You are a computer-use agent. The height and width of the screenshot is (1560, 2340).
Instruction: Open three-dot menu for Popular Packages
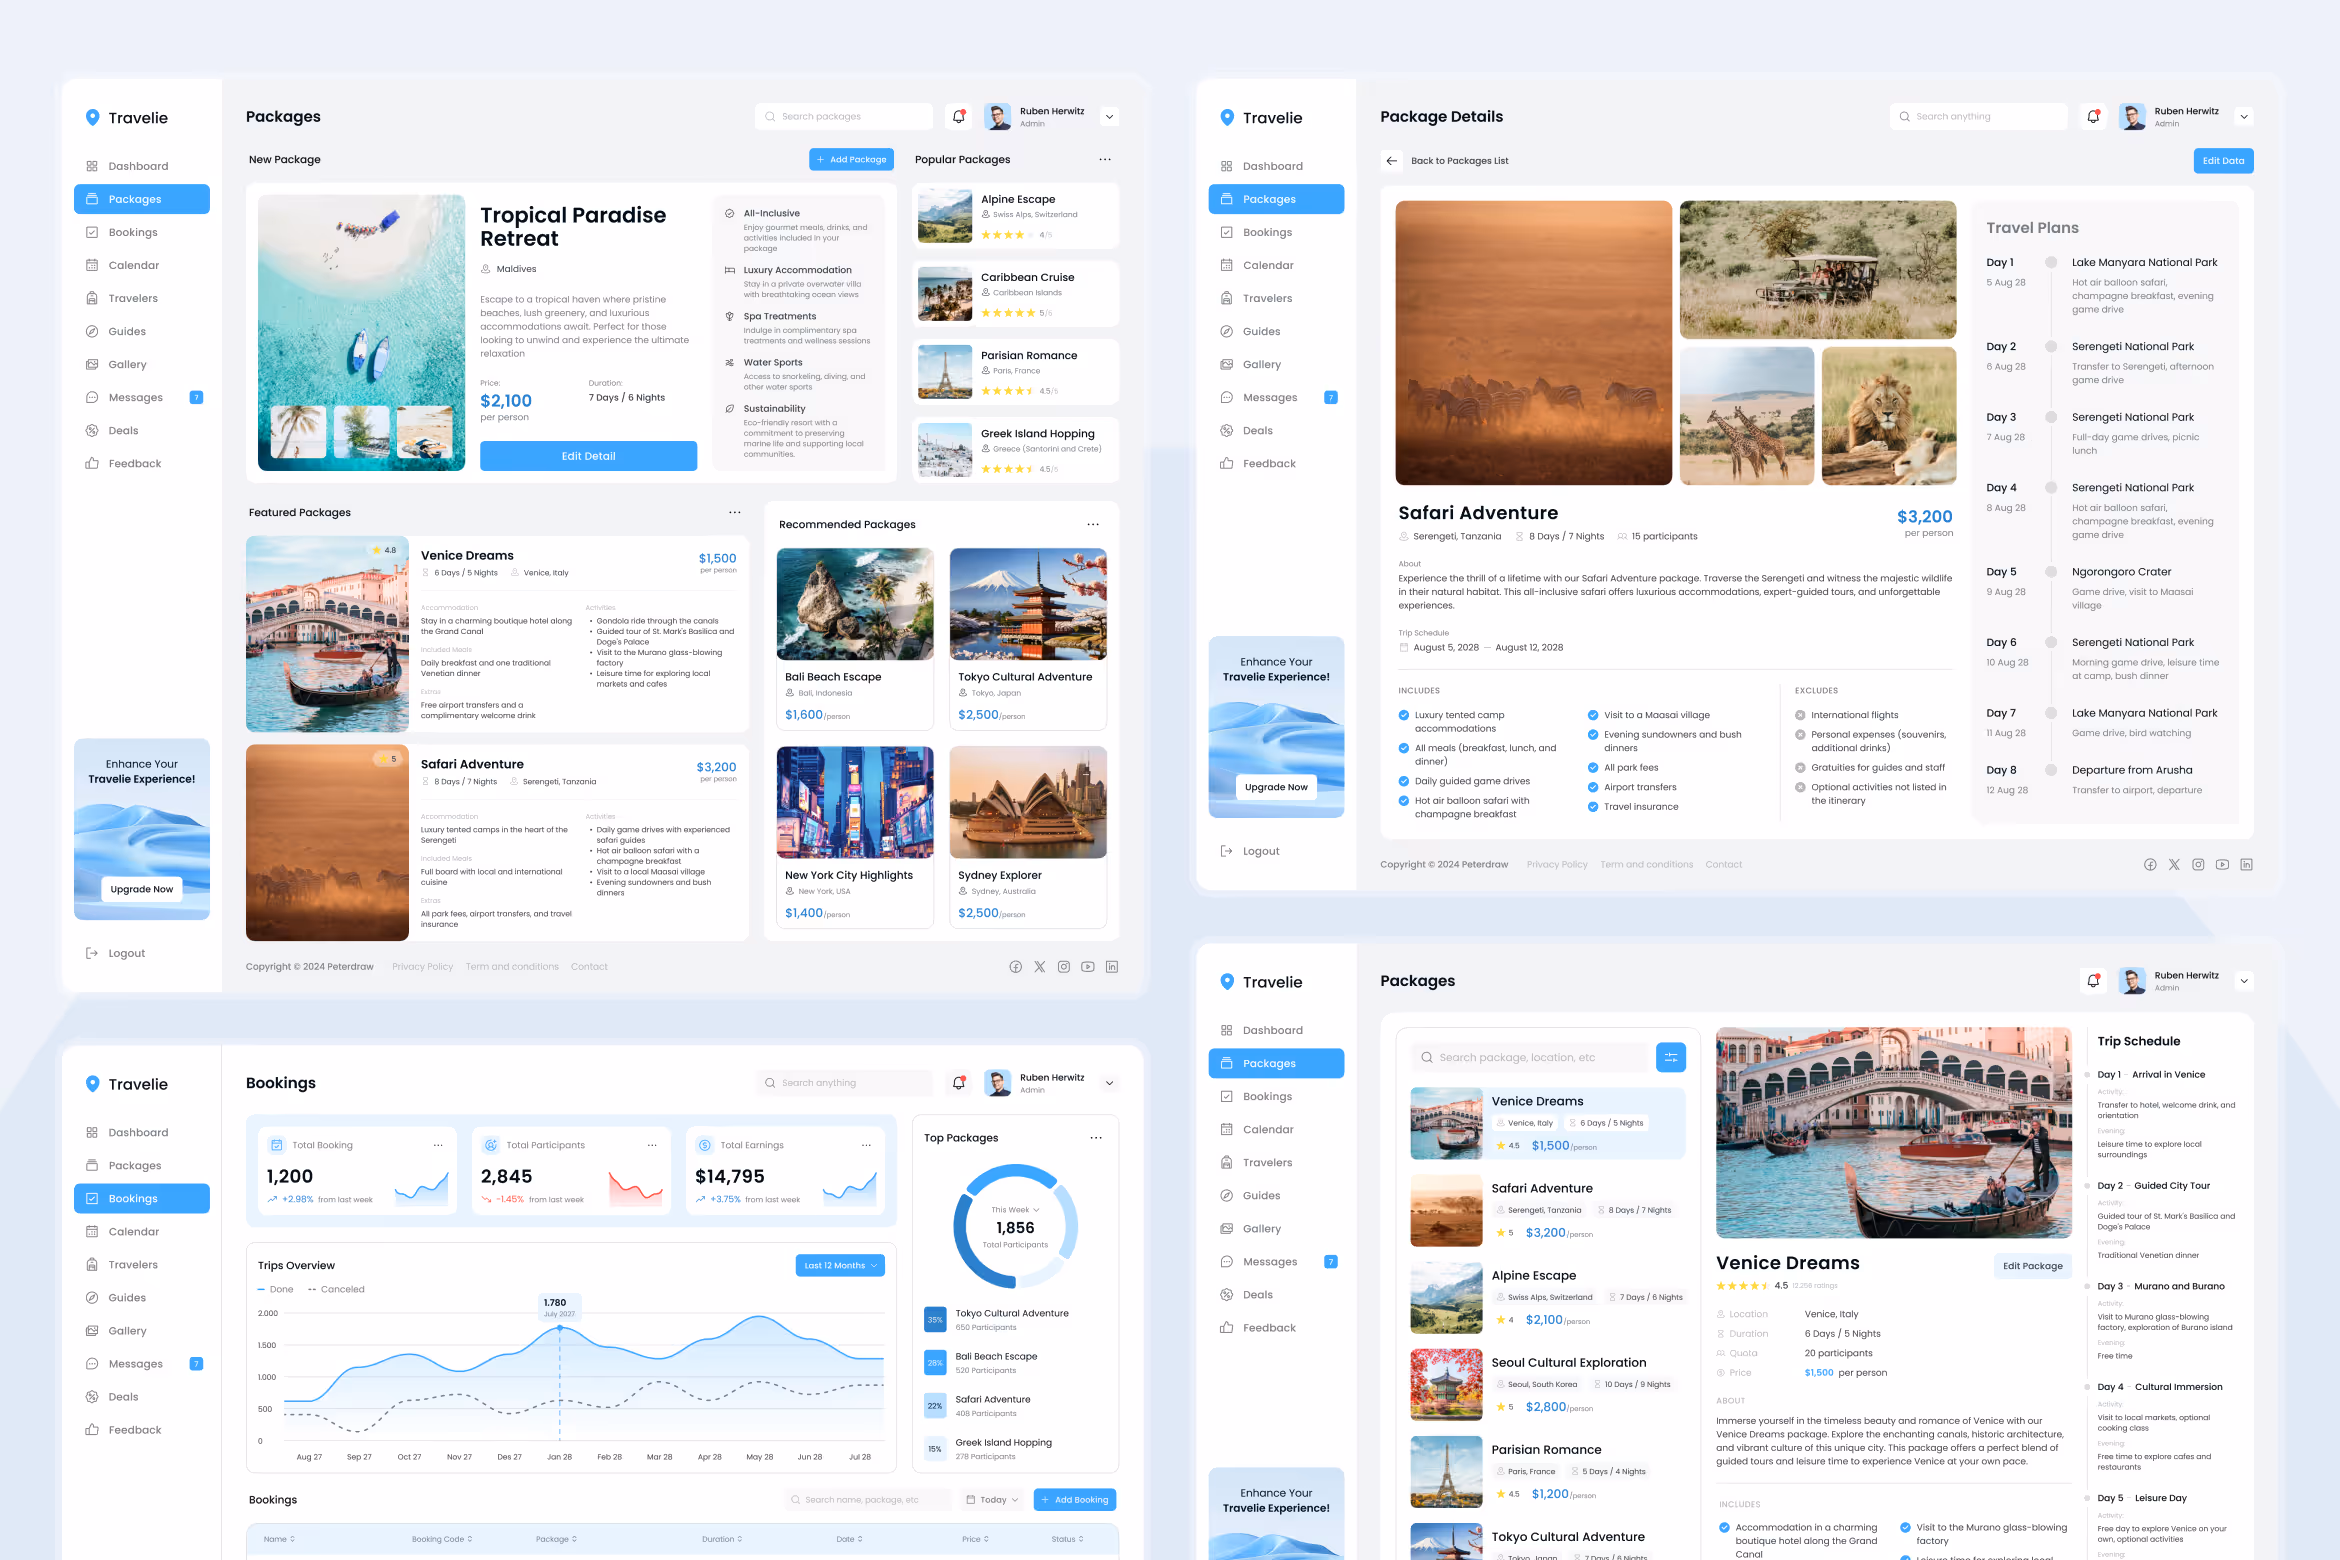1104,160
